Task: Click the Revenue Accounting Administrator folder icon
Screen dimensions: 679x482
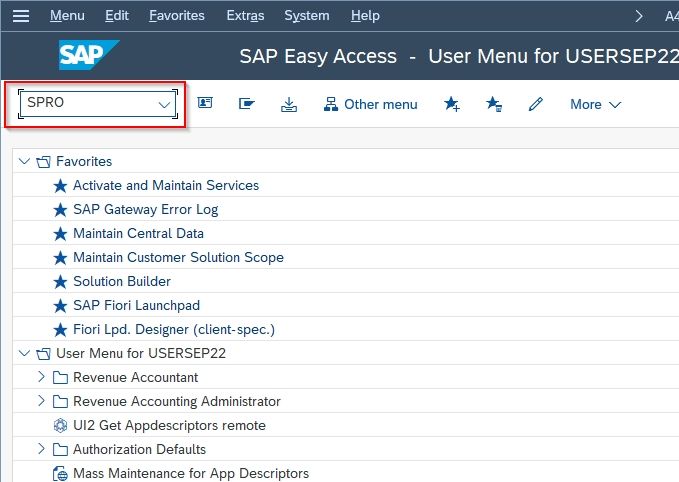Action: pos(60,402)
